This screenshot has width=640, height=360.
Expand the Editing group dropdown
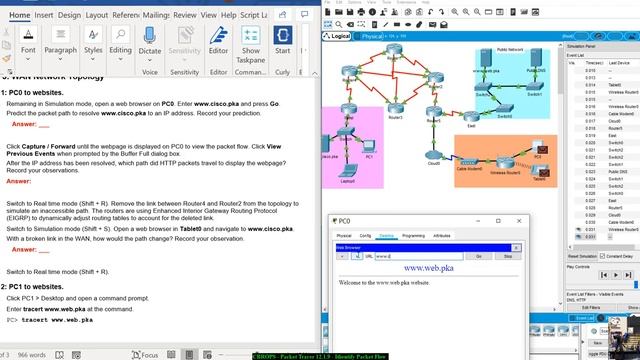[x=120, y=60]
